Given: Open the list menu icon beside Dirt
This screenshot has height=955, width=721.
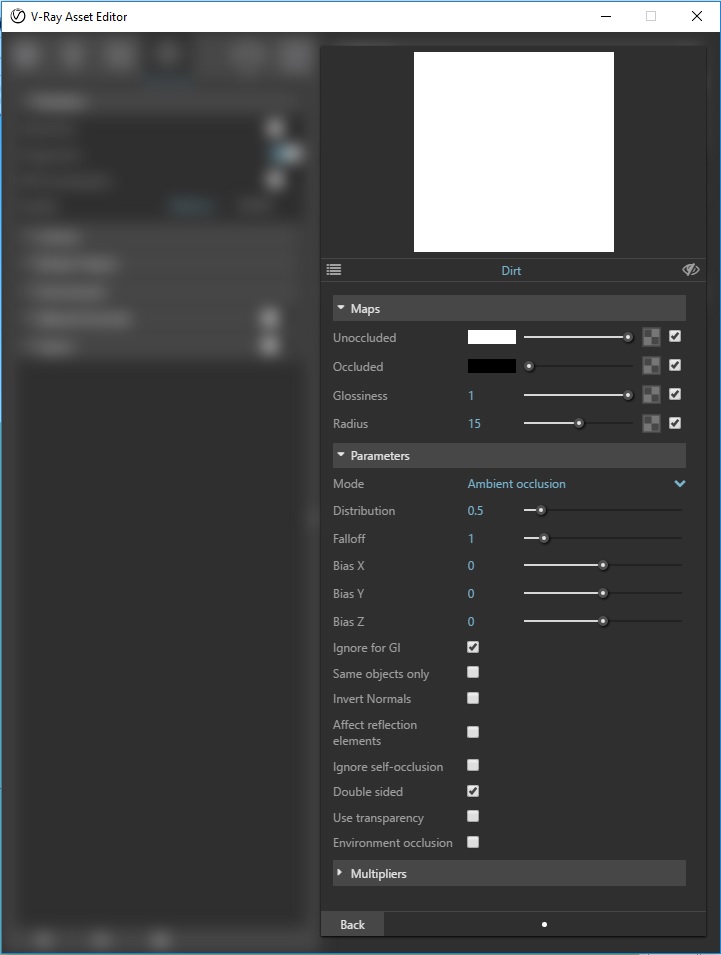Looking at the screenshot, I should click(x=334, y=270).
